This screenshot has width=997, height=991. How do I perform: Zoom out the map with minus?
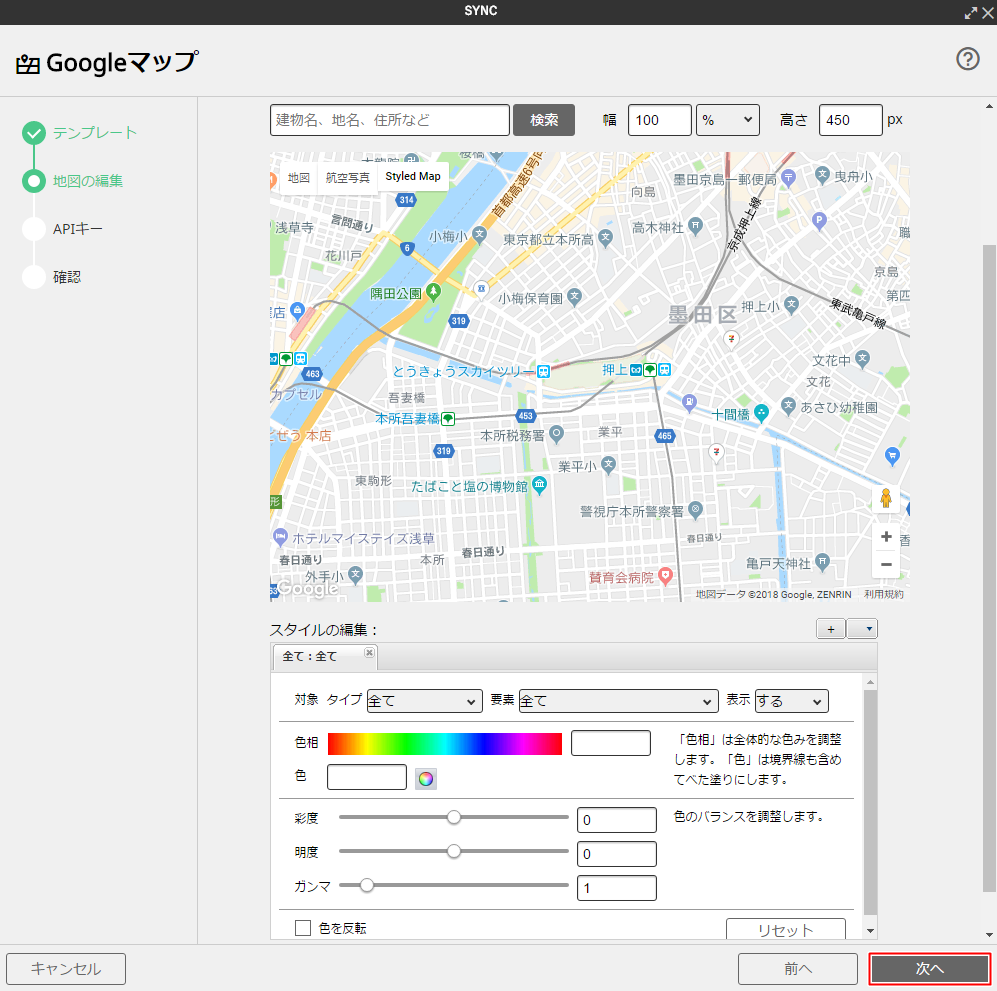[886, 564]
